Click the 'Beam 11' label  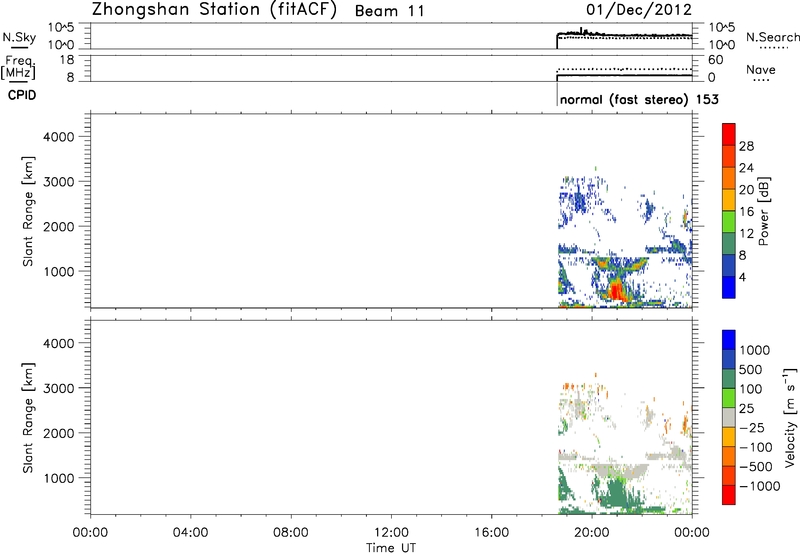[x=390, y=11]
